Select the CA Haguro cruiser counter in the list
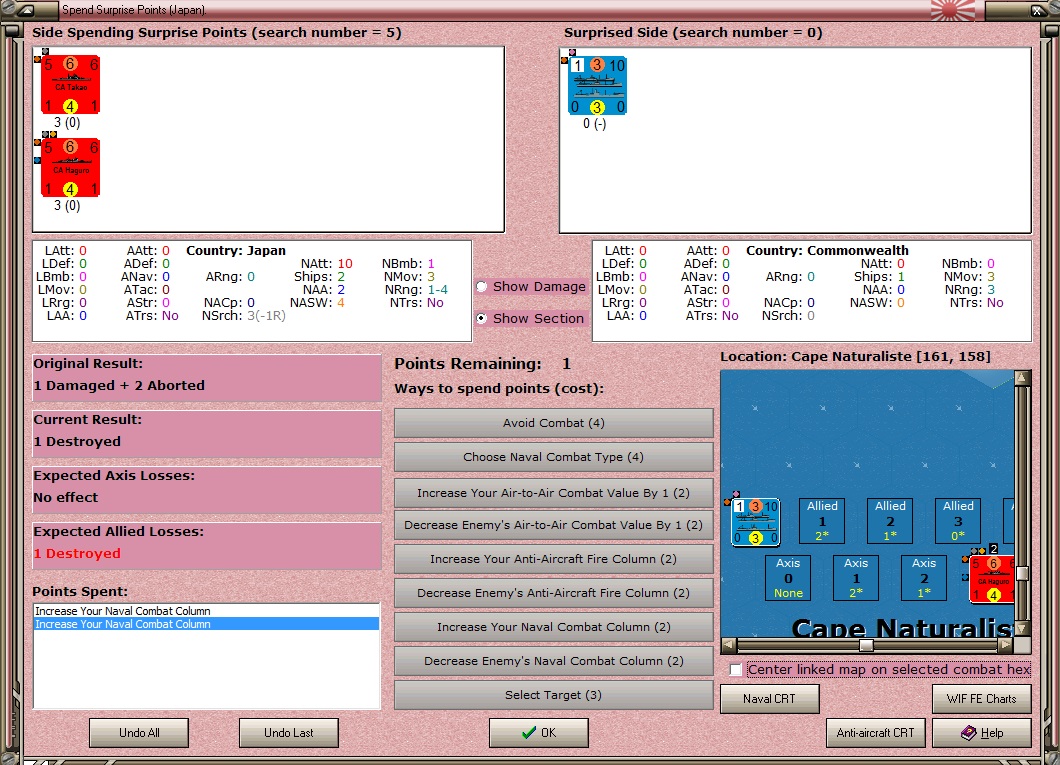 click(70, 168)
